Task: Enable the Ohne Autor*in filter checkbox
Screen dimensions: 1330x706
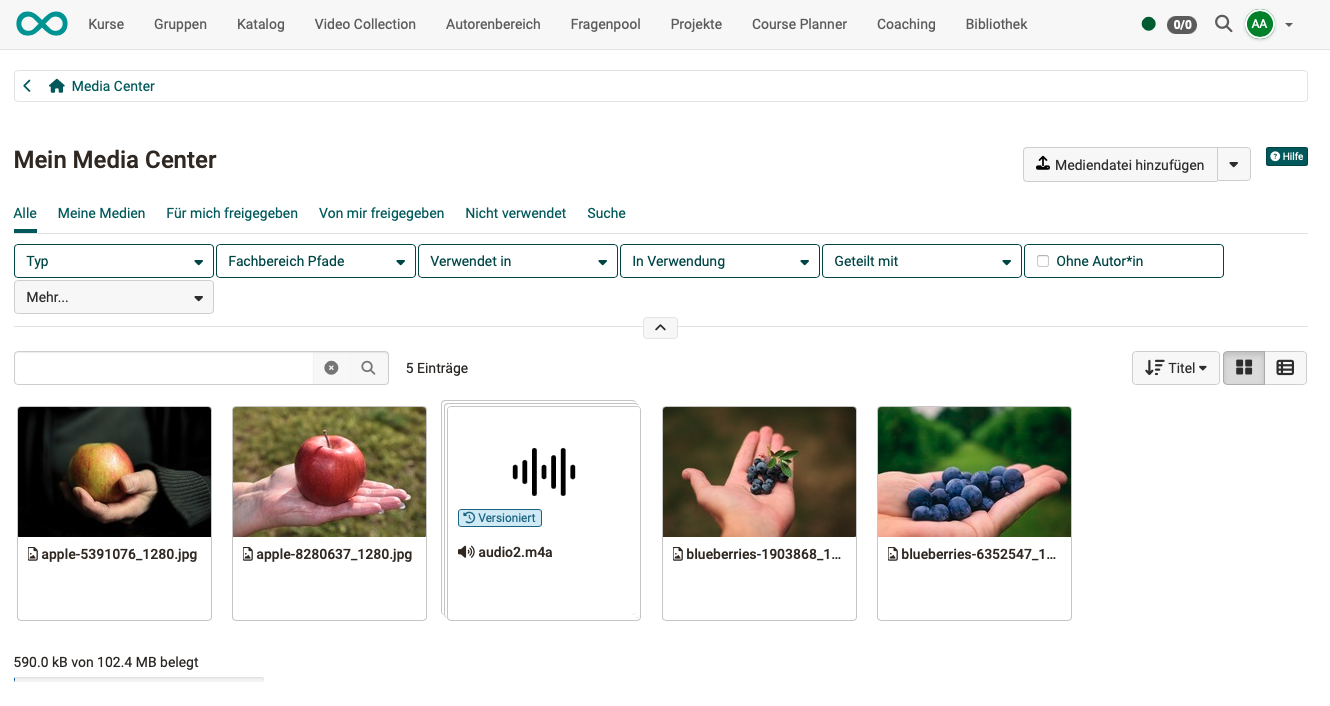Action: click(1043, 260)
